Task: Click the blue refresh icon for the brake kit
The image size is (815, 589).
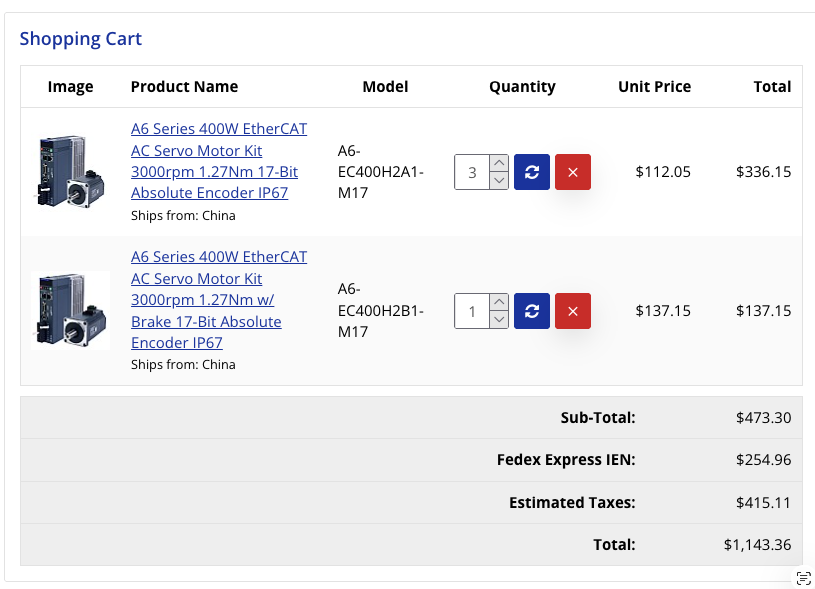Action: click(x=532, y=311)
